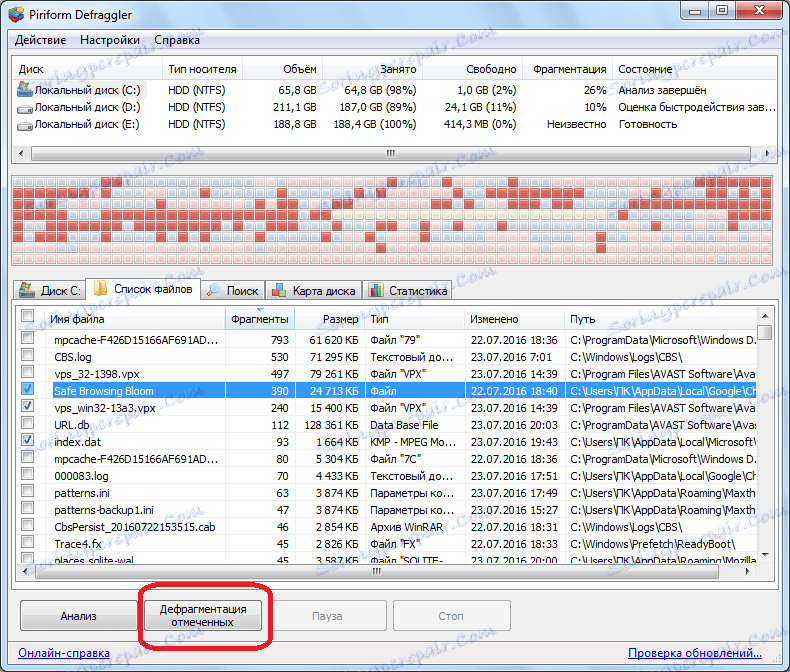Click Проверка обновлений link

695,653
